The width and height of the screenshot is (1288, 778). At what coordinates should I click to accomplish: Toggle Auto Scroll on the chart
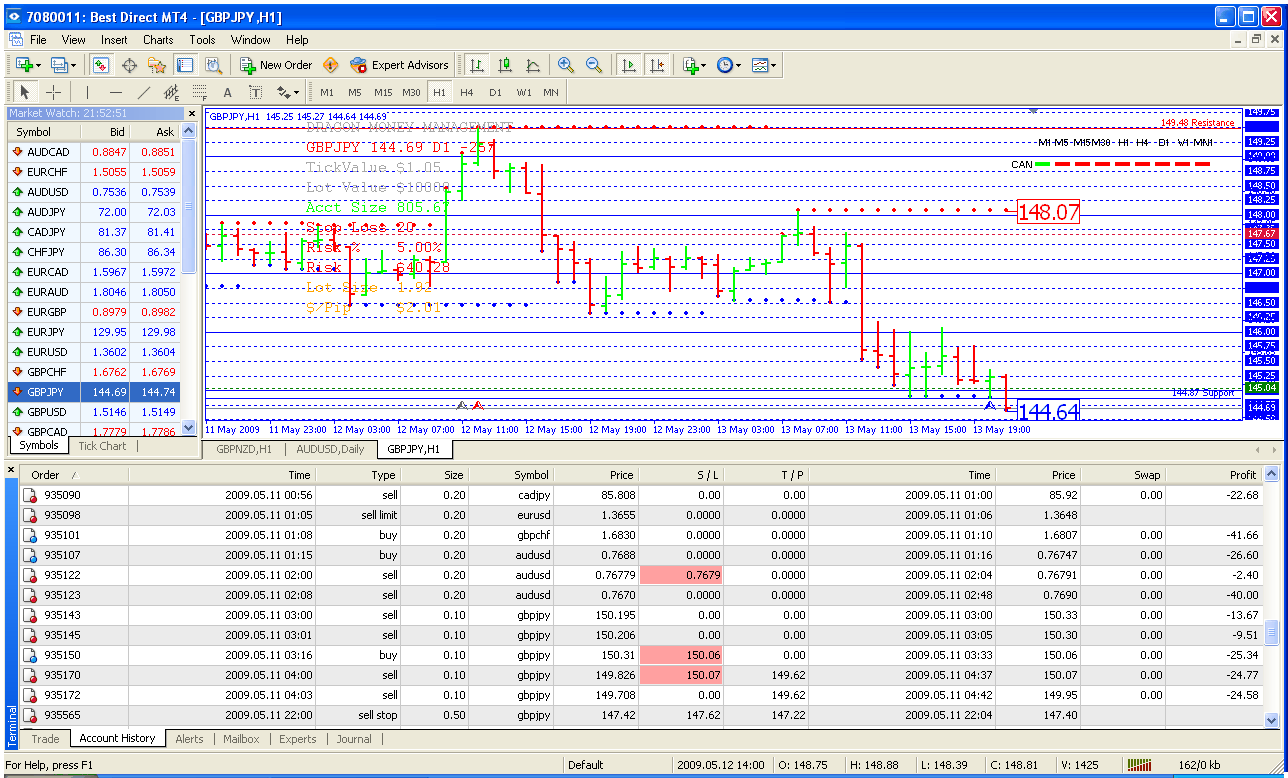coord(628,65)
